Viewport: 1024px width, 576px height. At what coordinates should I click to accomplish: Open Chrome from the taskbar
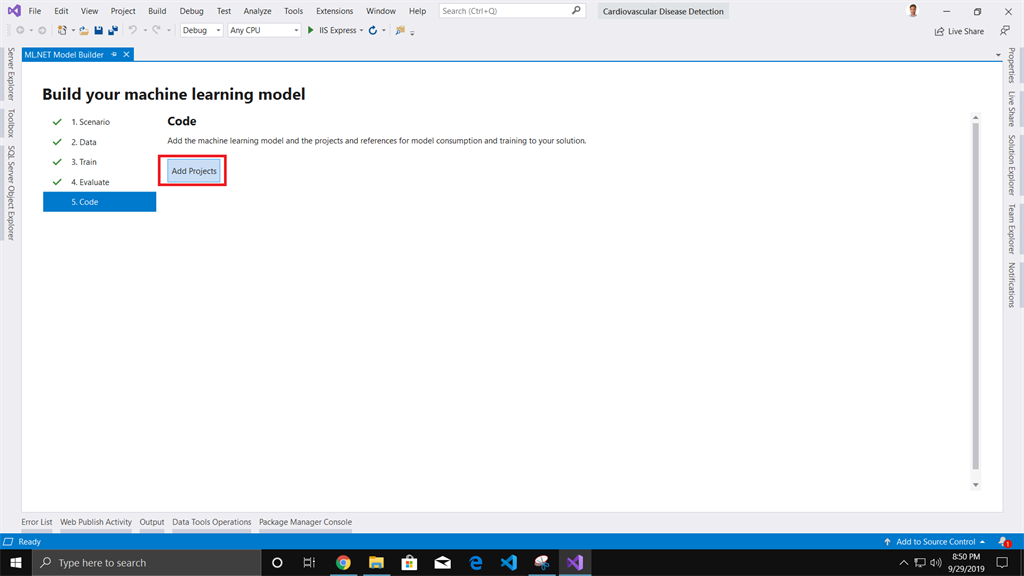pos(343,562)
